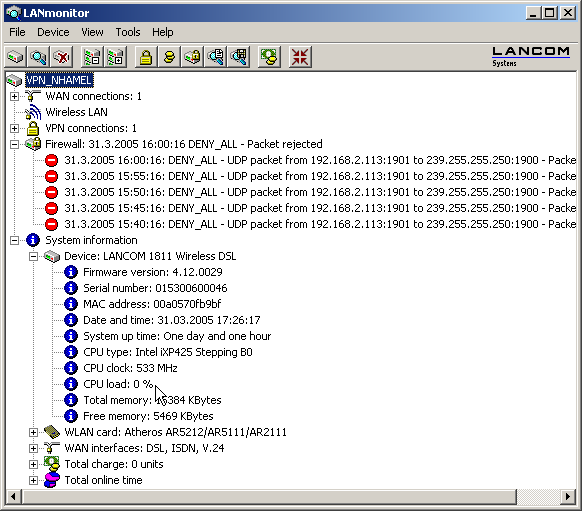582x511 pixels.
Task: Click the info icon beside Firmware version
Action: coord(71,272)
